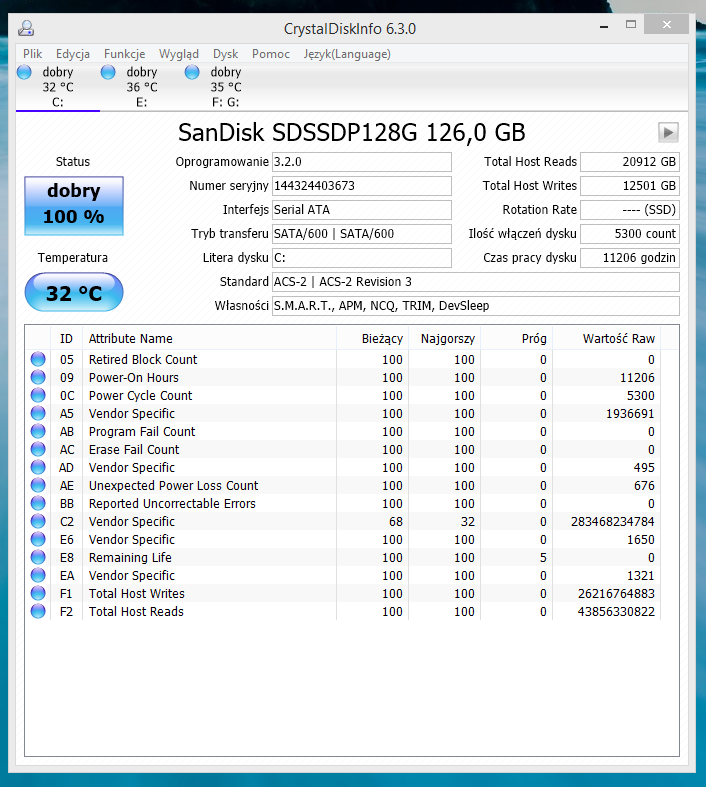Click the status orb of Reported Uncorrectable Errors

(38, 503)
